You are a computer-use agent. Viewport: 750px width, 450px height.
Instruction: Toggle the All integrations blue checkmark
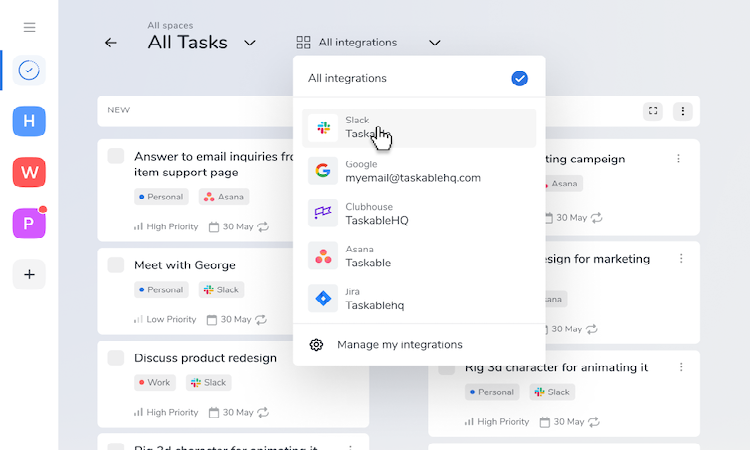click(x=519, y=78)
